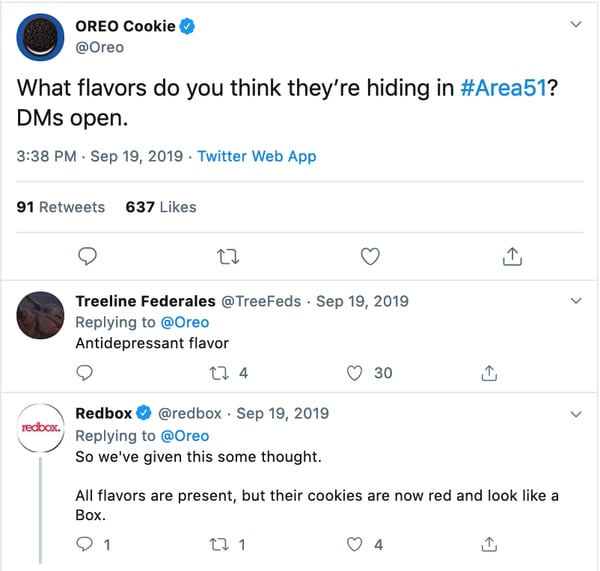Screen dimensions: 600x571
Task: Like Redbox's reply tweet
Action: 354,545
